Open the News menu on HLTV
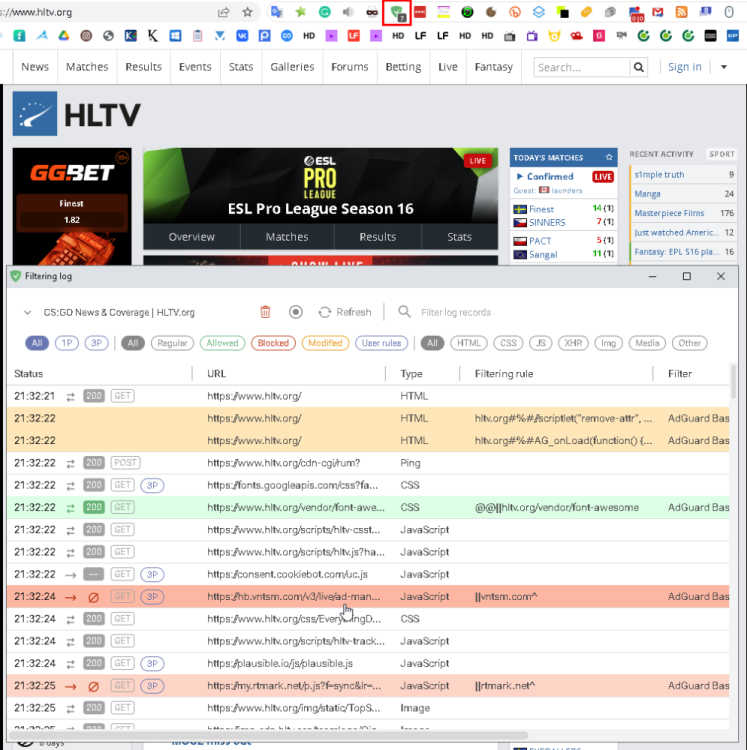 (x=35, y=67)
